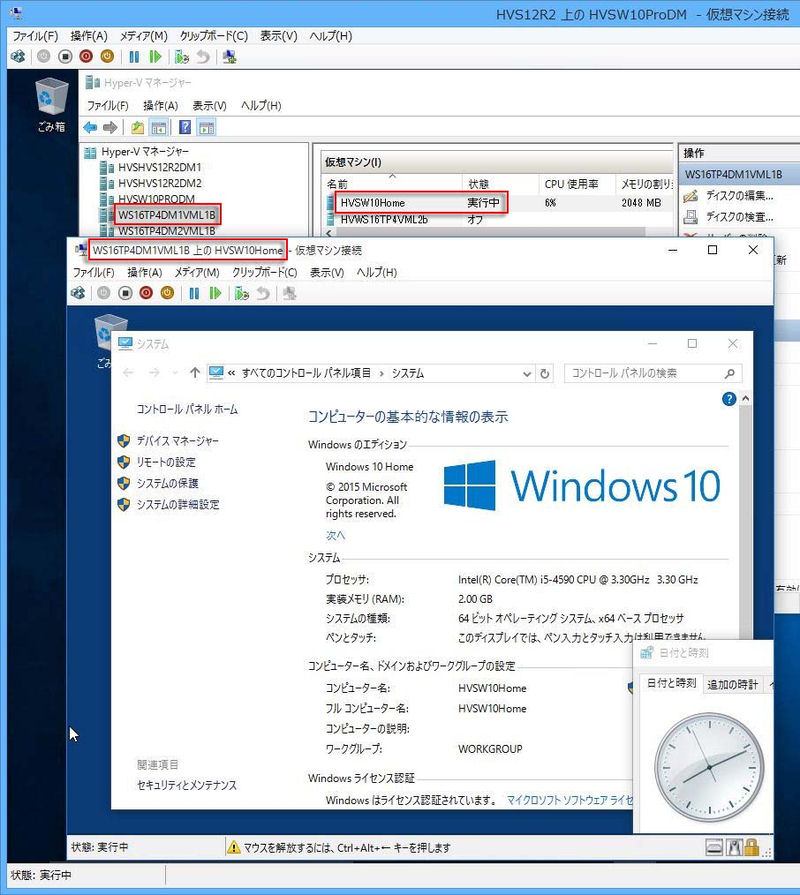Viewport: 800px width, 895px height.
Task: Open 操作(A) menu in Hyper-V Manager
Action: (160, 106)
